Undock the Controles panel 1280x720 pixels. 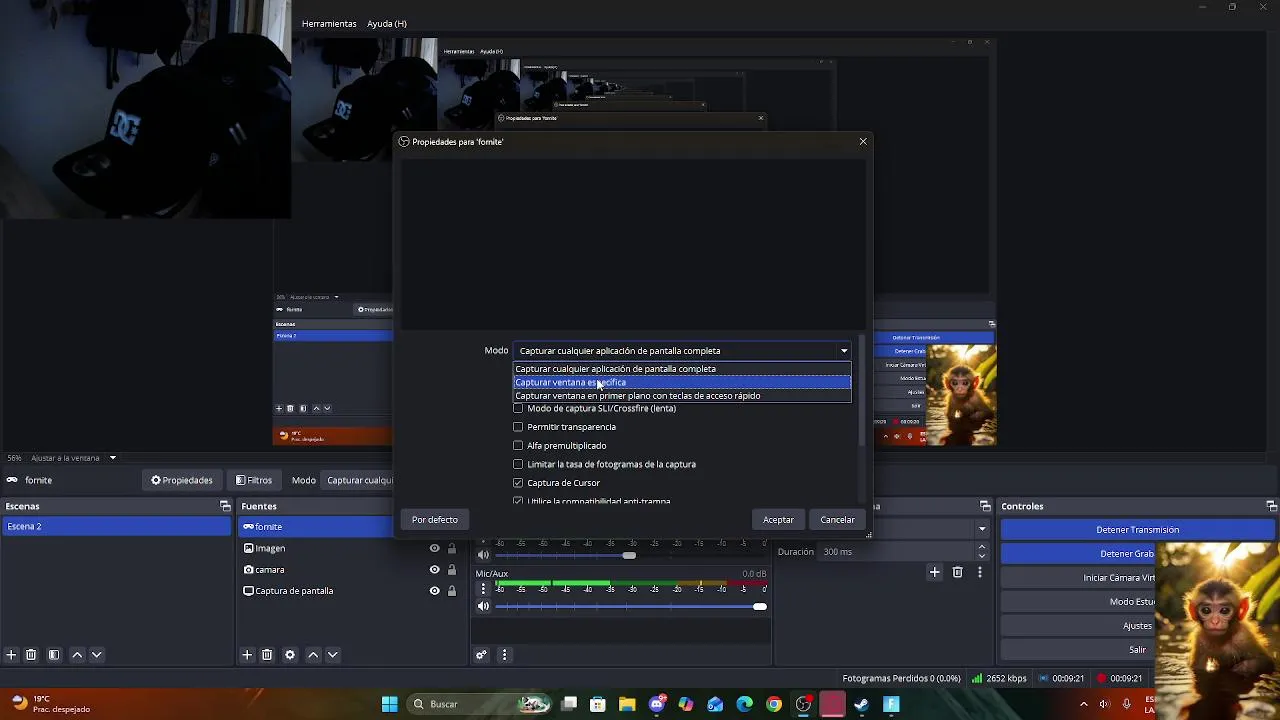1271,506
